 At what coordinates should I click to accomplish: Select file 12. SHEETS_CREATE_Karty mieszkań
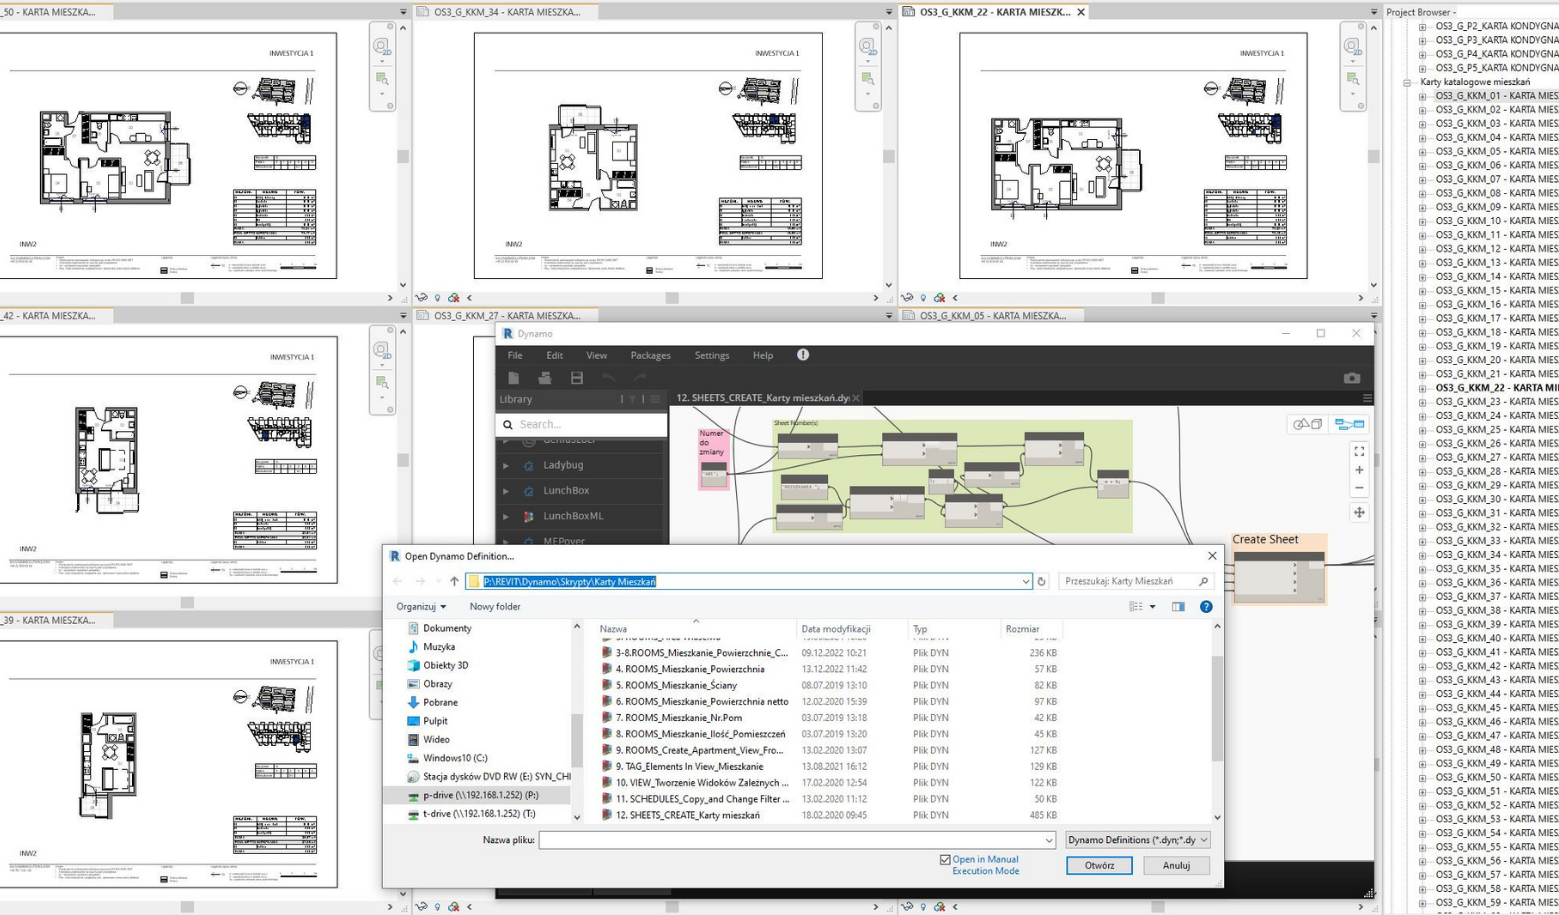click(687, 815)
